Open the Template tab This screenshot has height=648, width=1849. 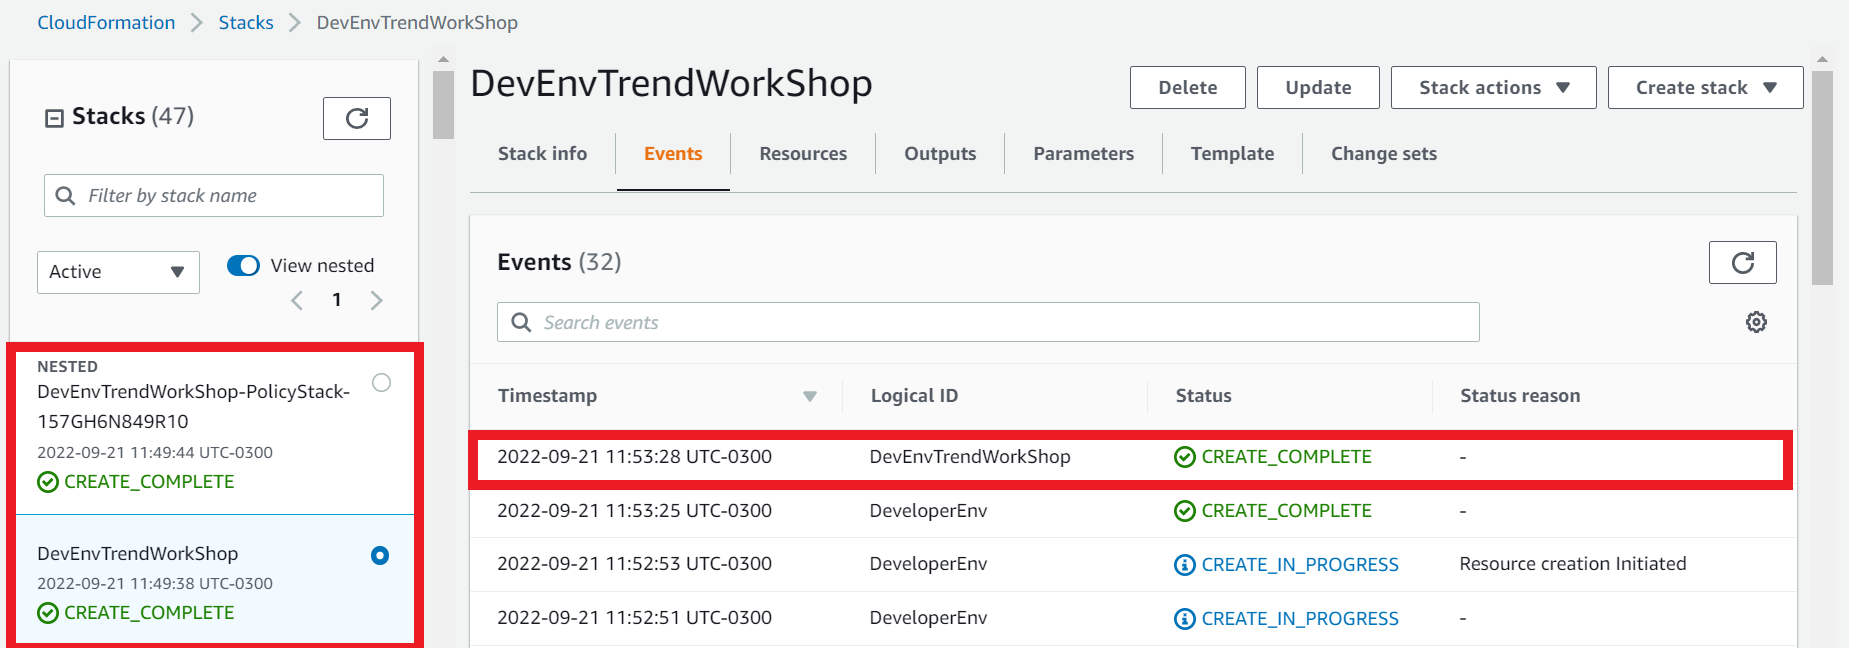1232,154
